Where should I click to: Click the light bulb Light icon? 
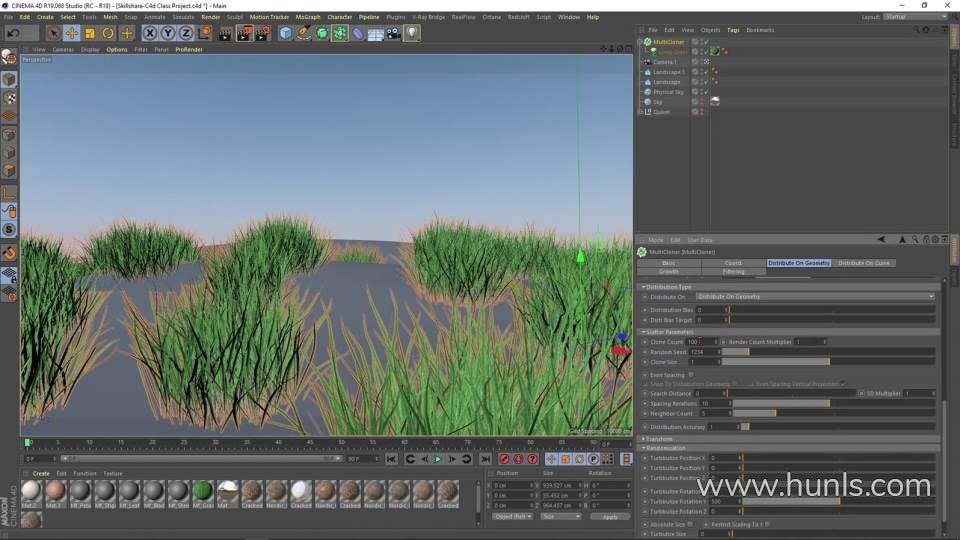411,33
